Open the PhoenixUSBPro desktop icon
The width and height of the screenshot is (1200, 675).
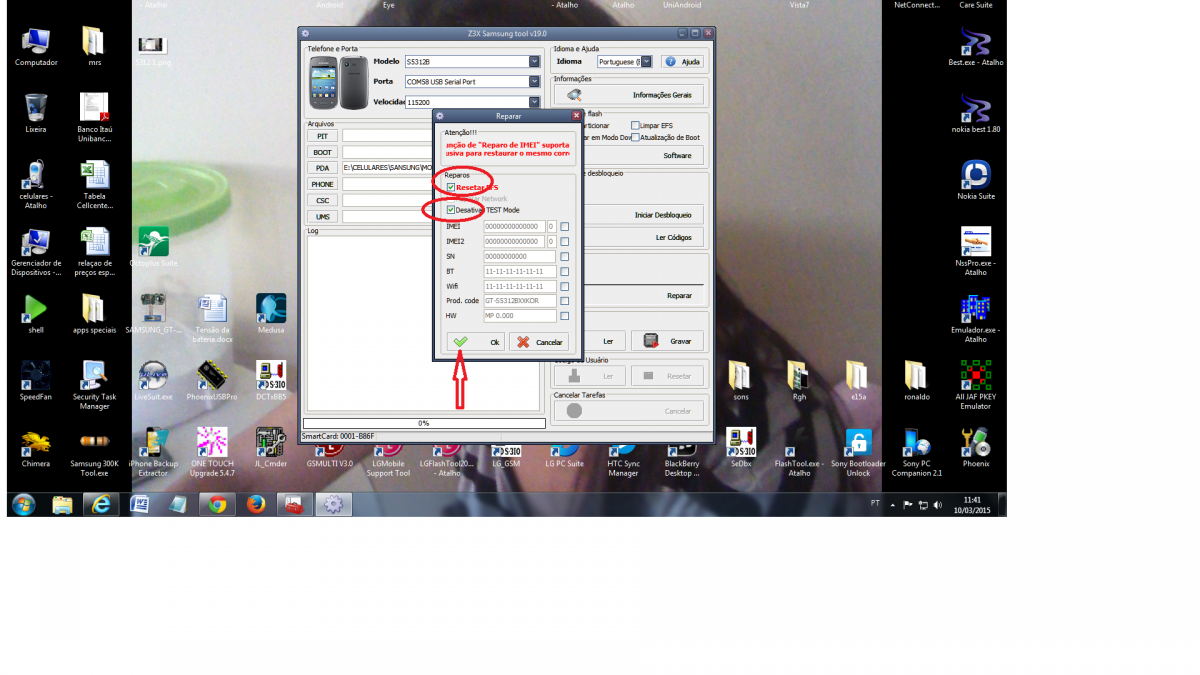(212, 381)
